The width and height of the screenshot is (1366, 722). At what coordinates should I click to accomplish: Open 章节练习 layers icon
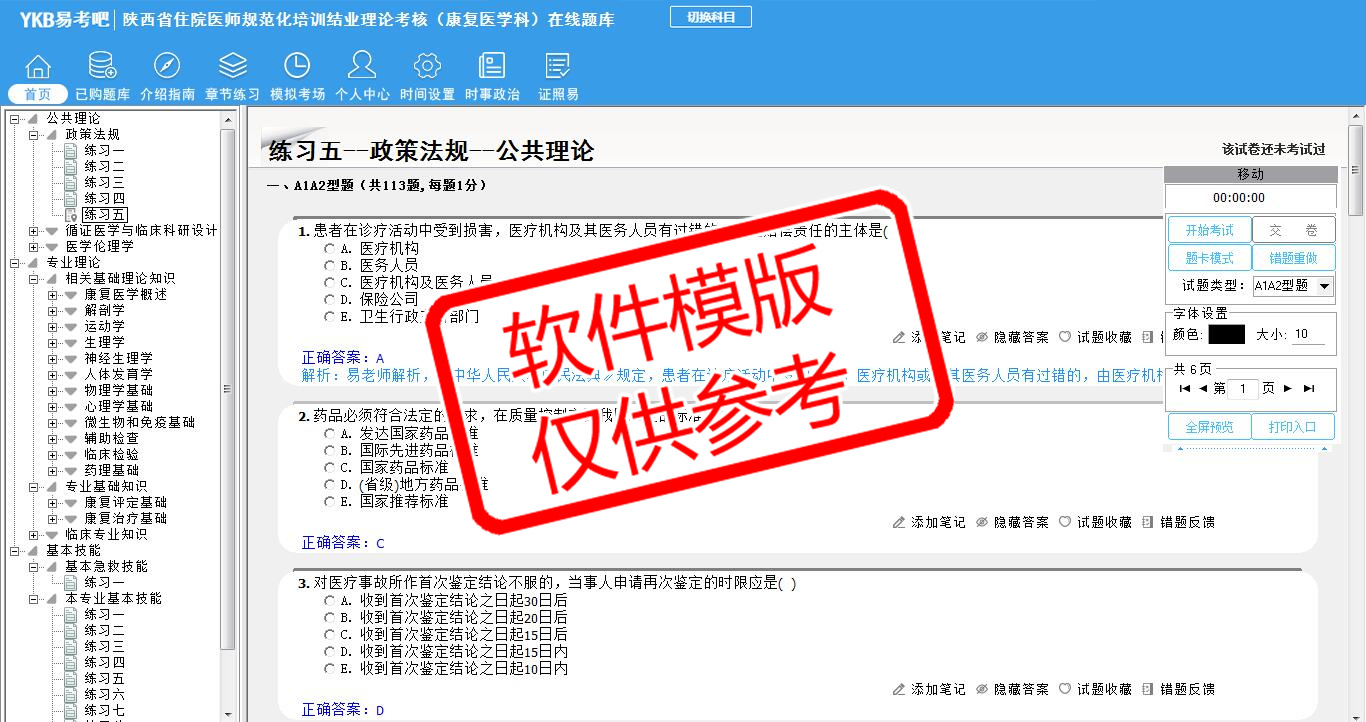pos(232,67)
